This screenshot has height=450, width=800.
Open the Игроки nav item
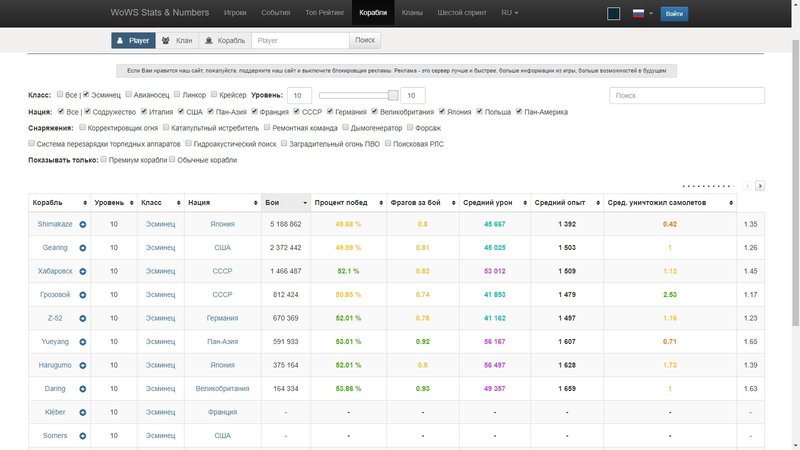pyautogui.click(x=235, y=13)
